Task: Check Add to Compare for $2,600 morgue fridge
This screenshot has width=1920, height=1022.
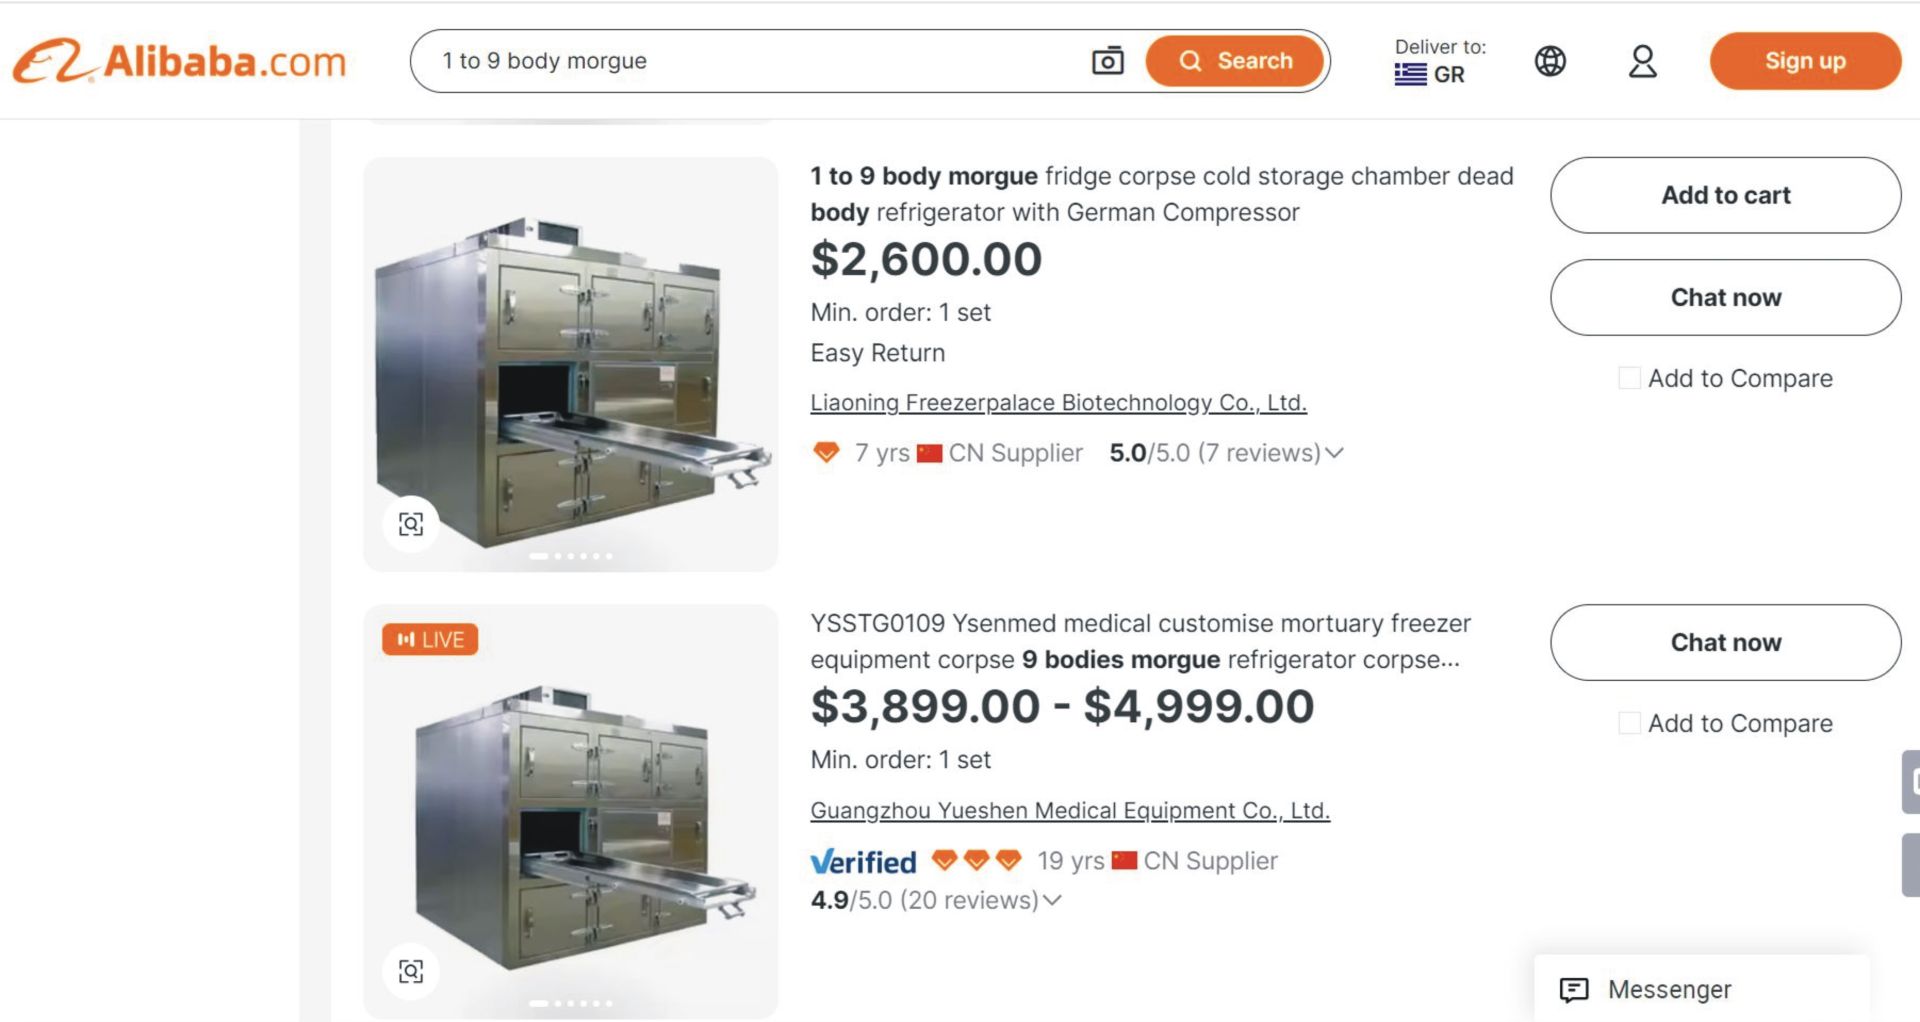Action: tap(1629, 378)
